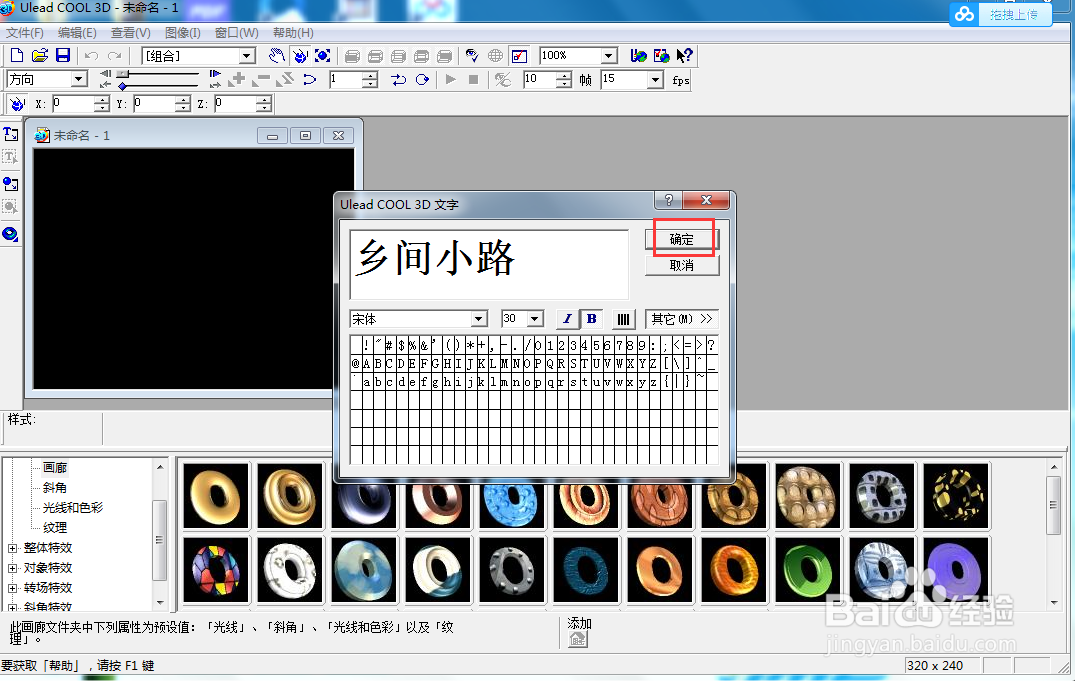Open the object list dropdown showing [组合]

pyautogui.click(x=247, y=56)
